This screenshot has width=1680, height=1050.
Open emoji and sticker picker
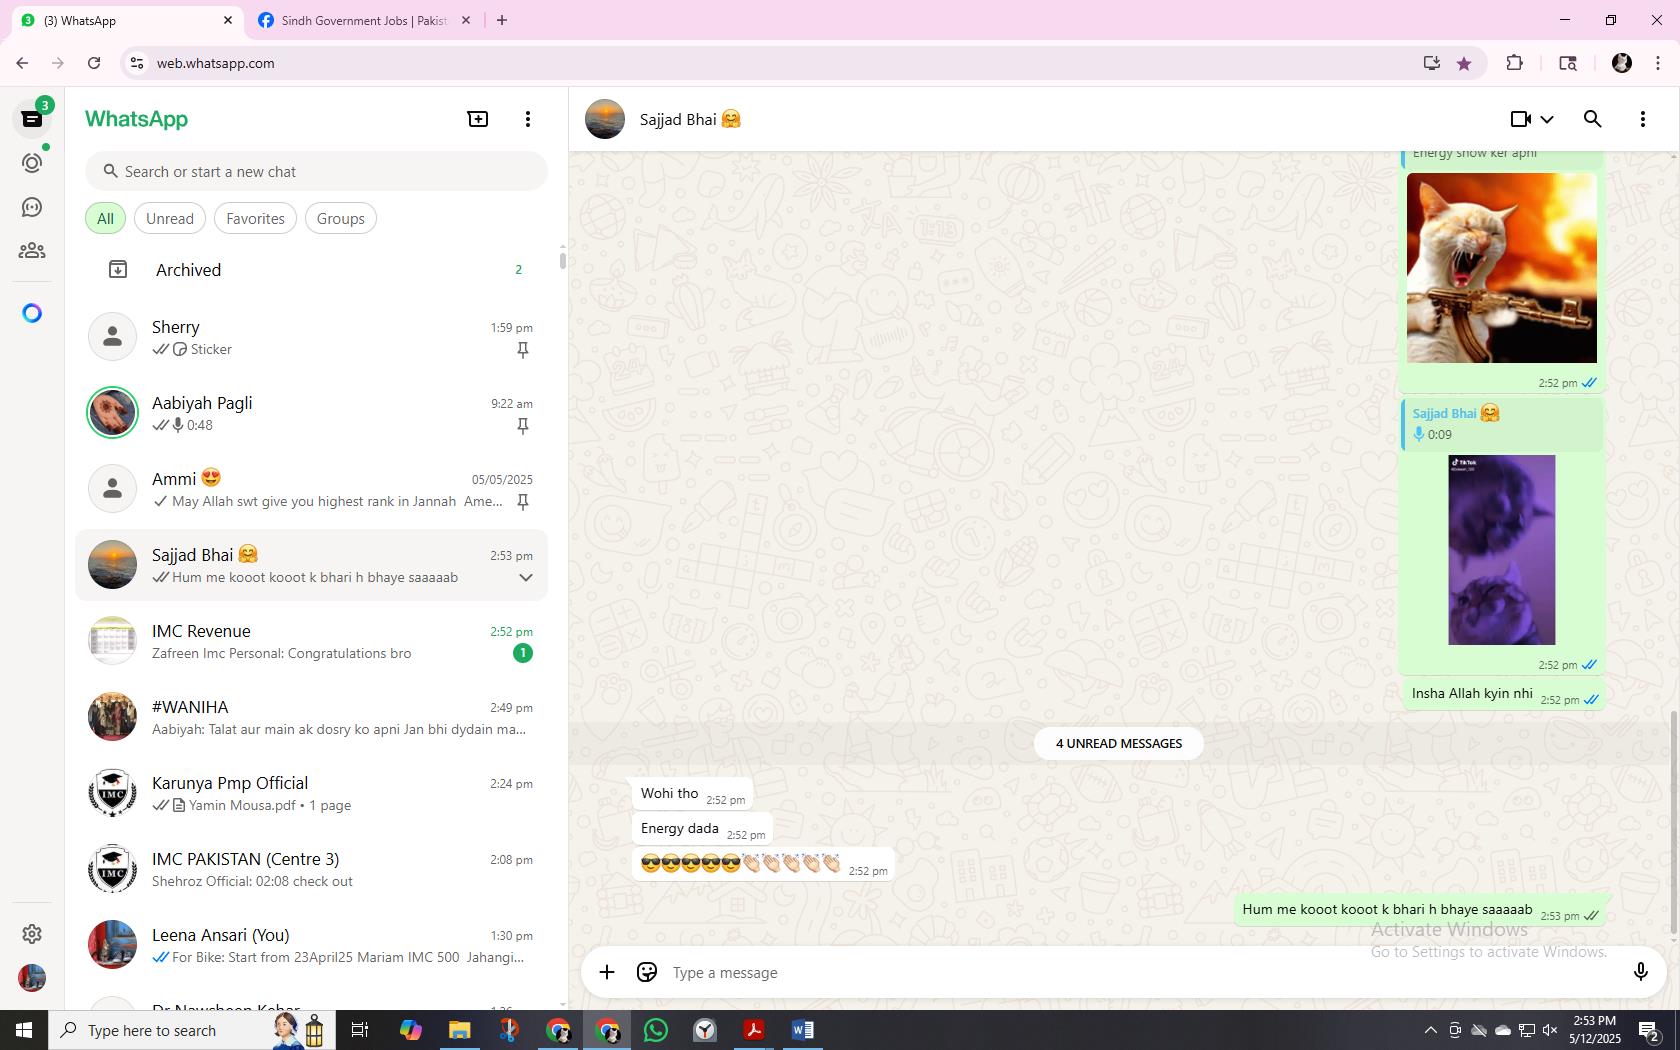[647, 972]
